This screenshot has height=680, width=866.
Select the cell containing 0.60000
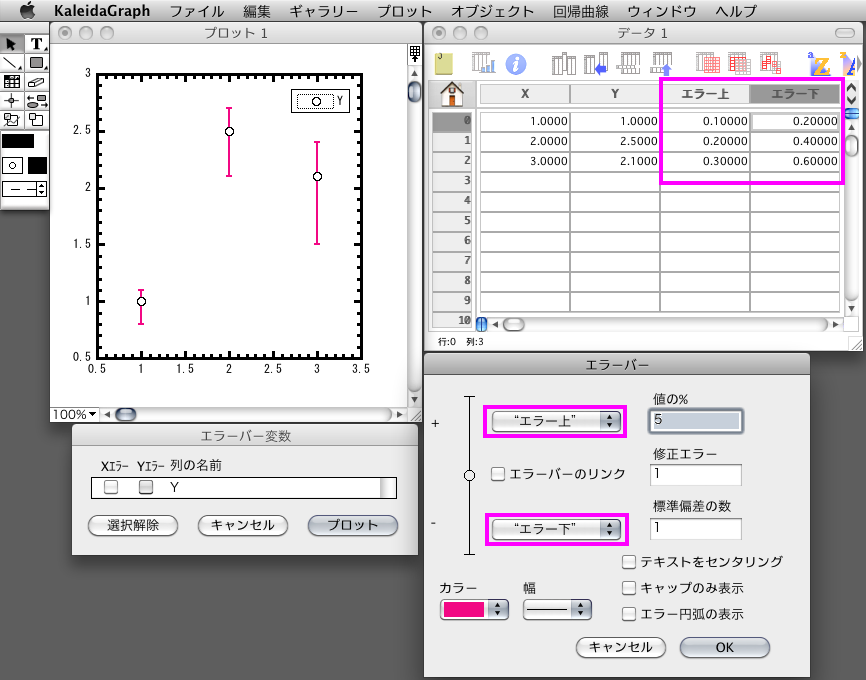coord(795,161)
